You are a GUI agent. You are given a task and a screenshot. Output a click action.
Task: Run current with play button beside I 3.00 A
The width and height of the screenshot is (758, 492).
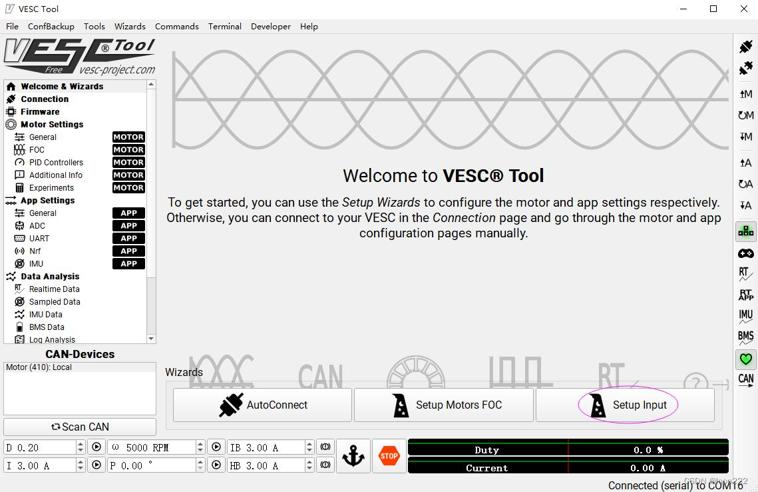(97, 465)
